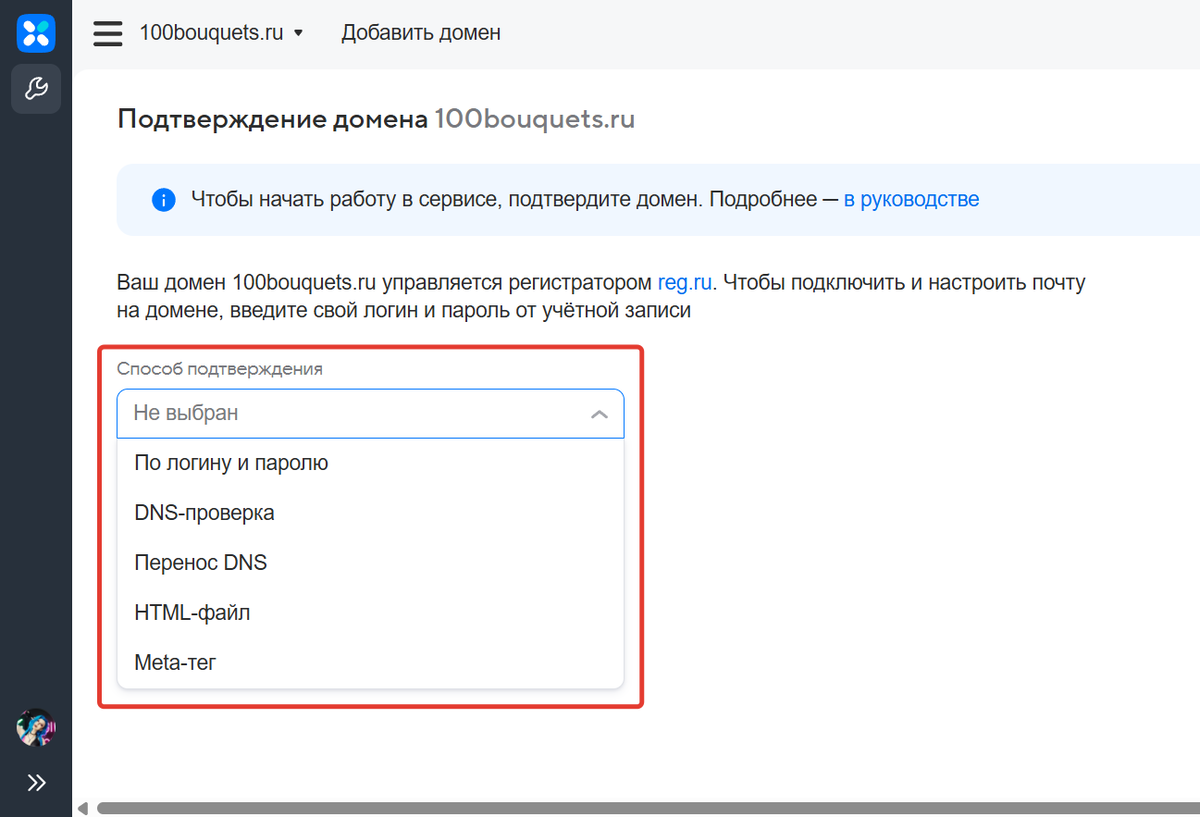Click the user avatar in the sidebar
1200x817 pixels.
point(36,729)
